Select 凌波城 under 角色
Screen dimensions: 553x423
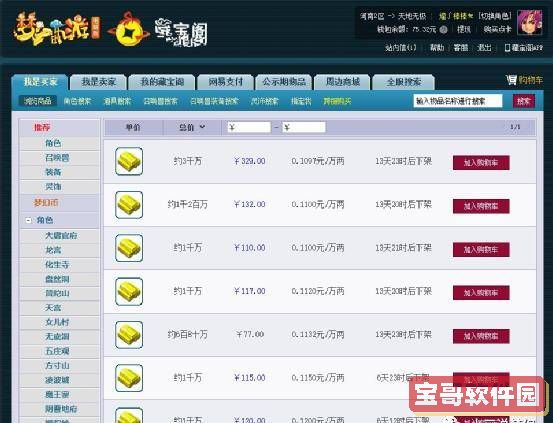[57, 380]
